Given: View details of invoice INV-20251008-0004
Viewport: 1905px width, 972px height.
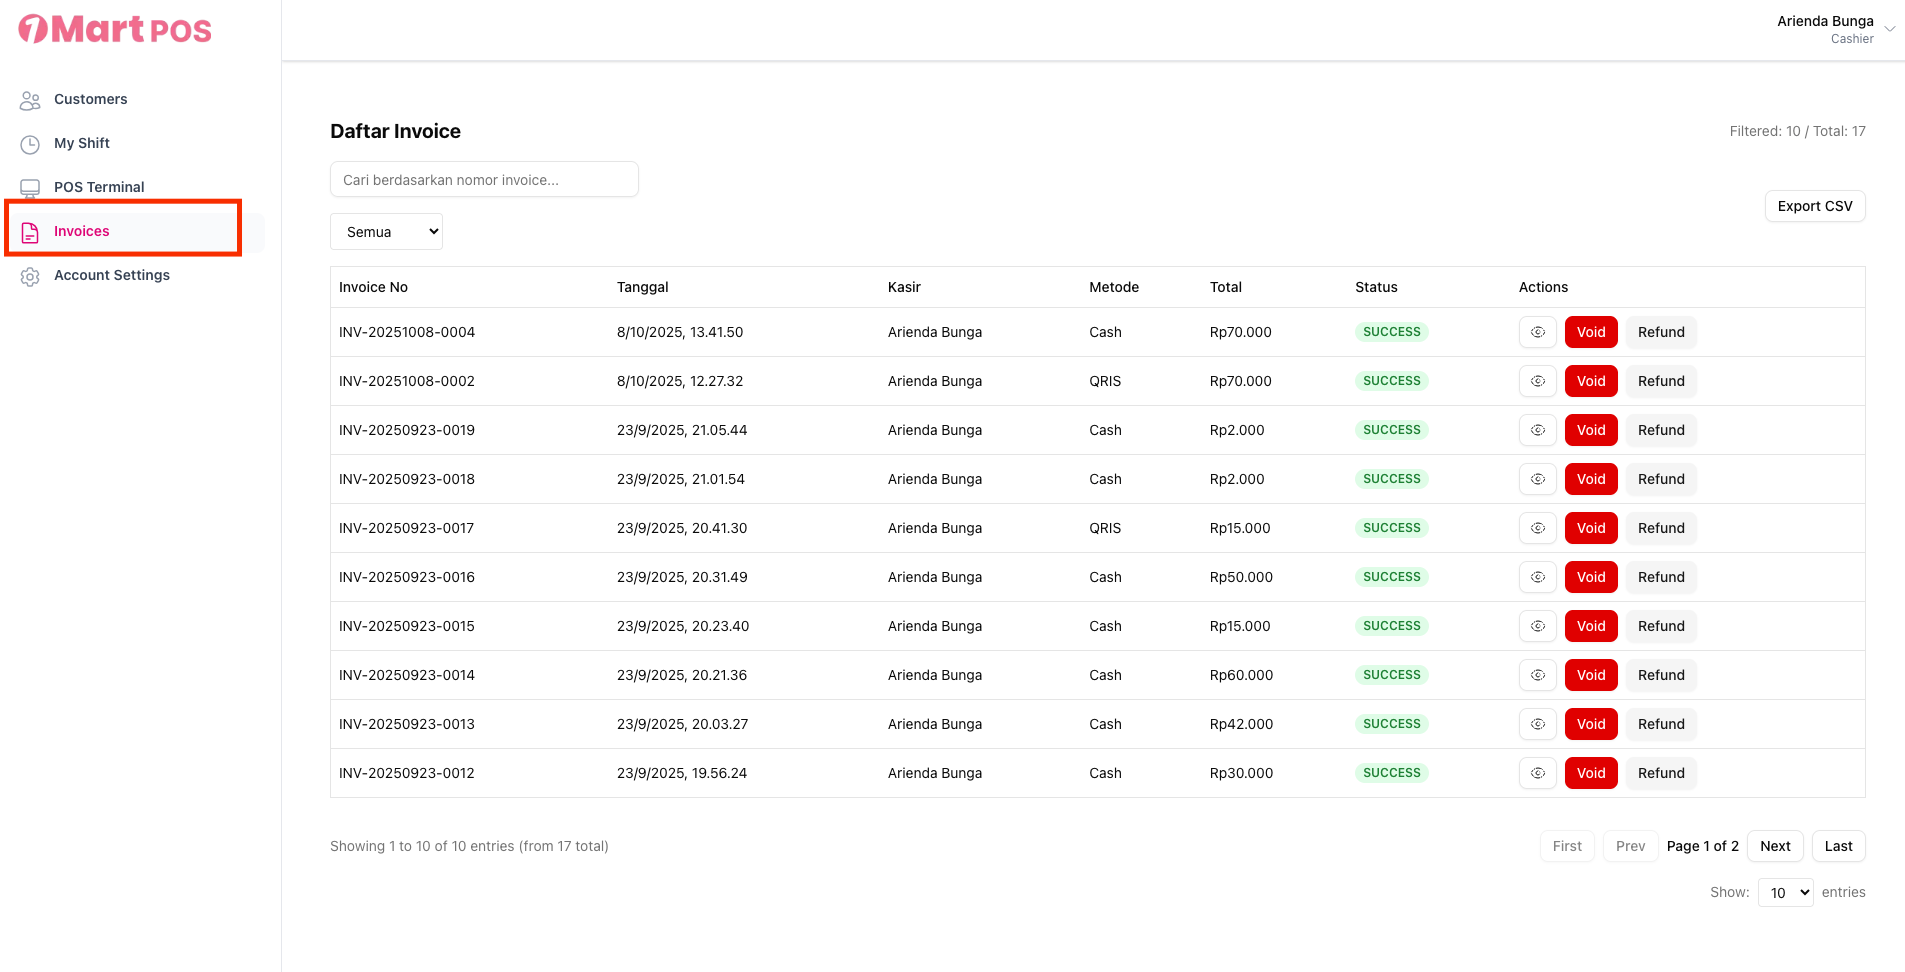Looking at the screenshot, I should (1537, 332).
